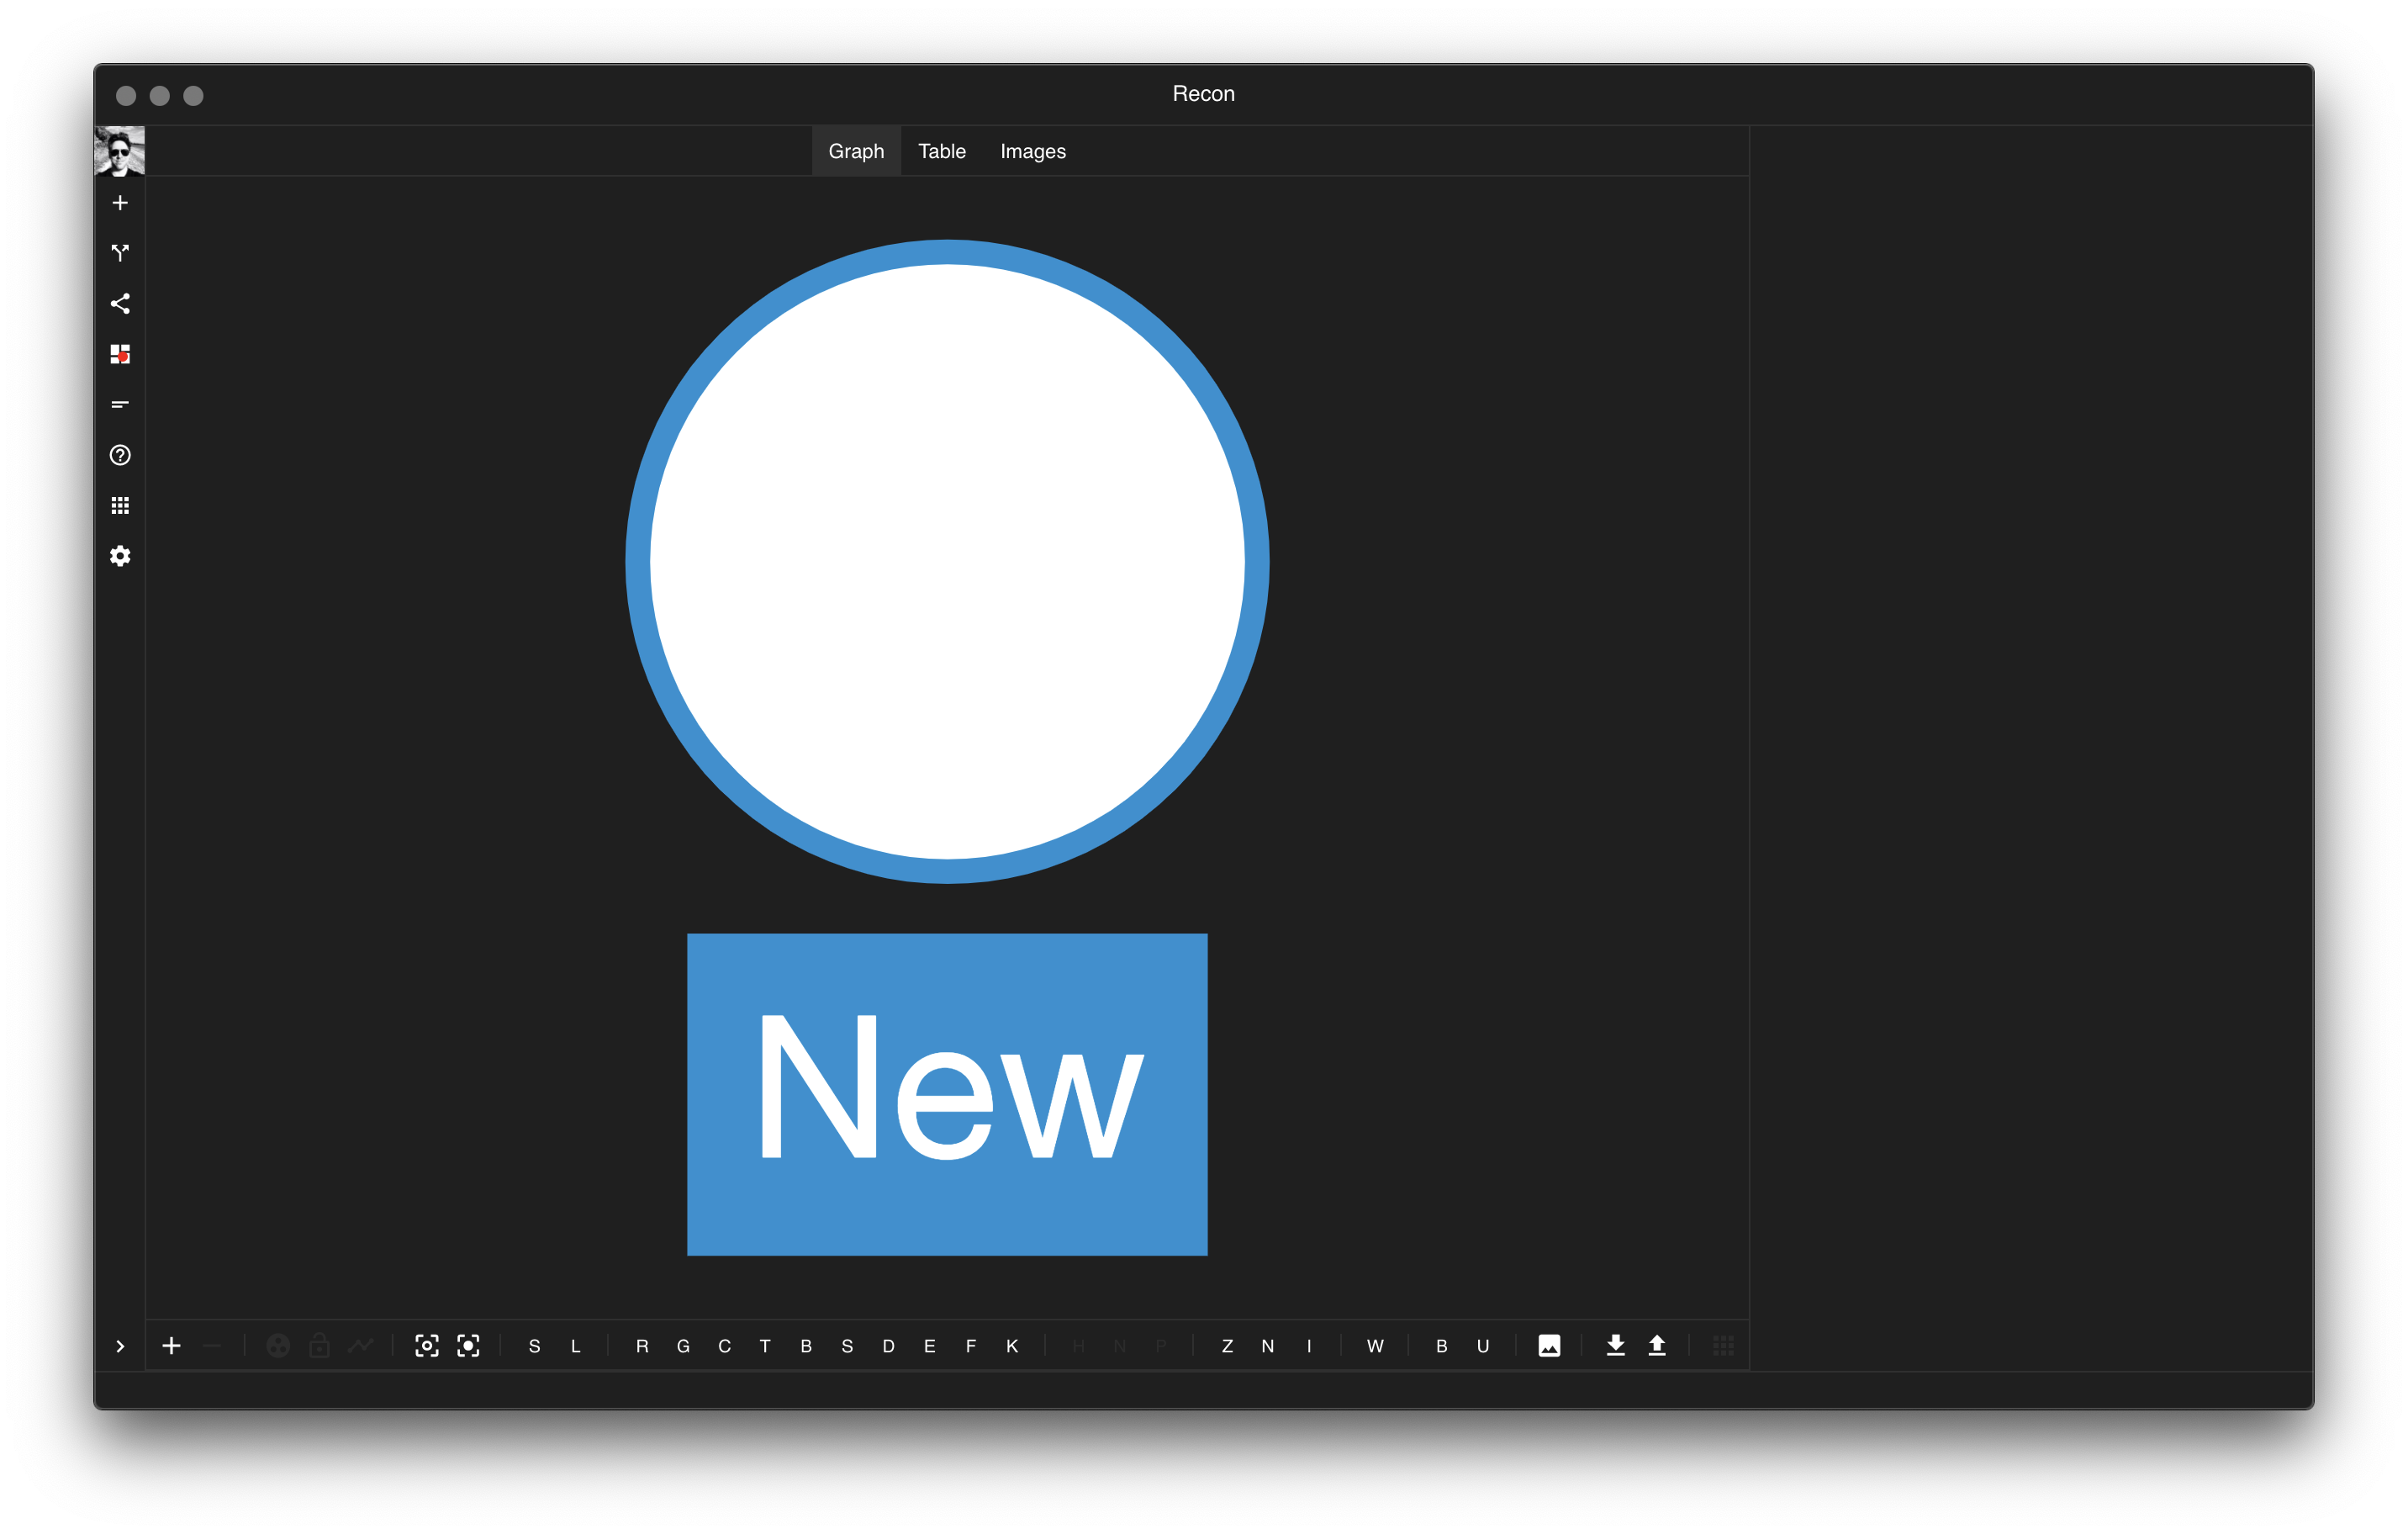Image resolution: width=2408 pixels, height=1534 pixels.
Task: Click the share icon in sidebar
Action: [120, 304]
